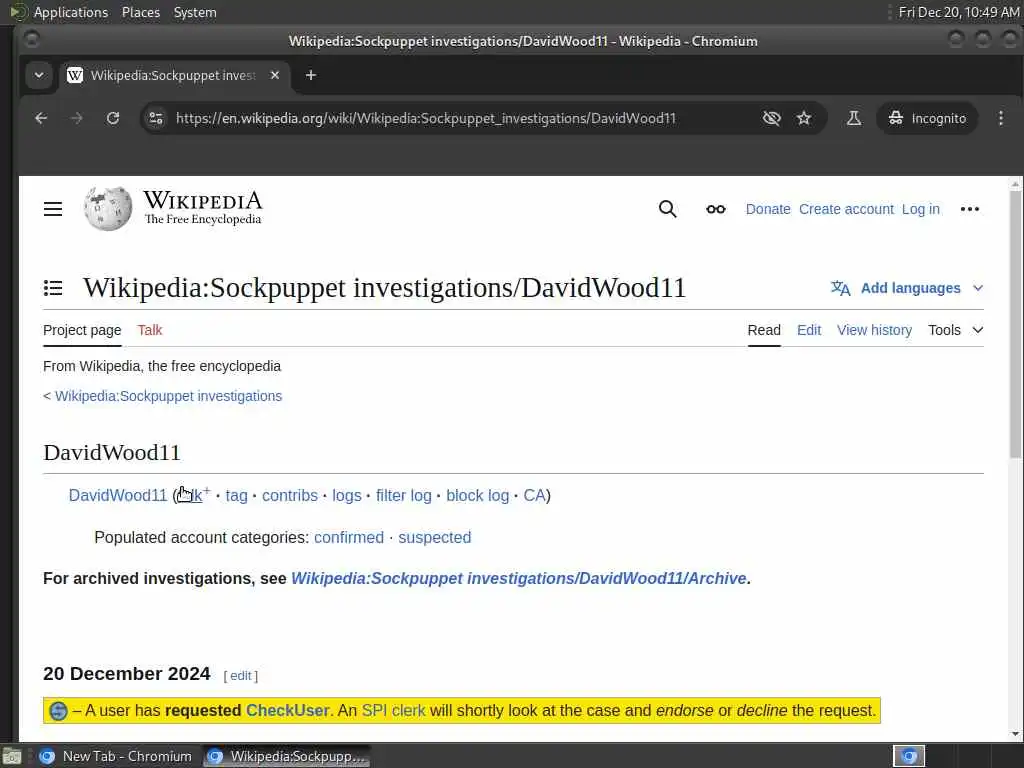
Task: Switch to the Talk tab
Action: point(150,330)
